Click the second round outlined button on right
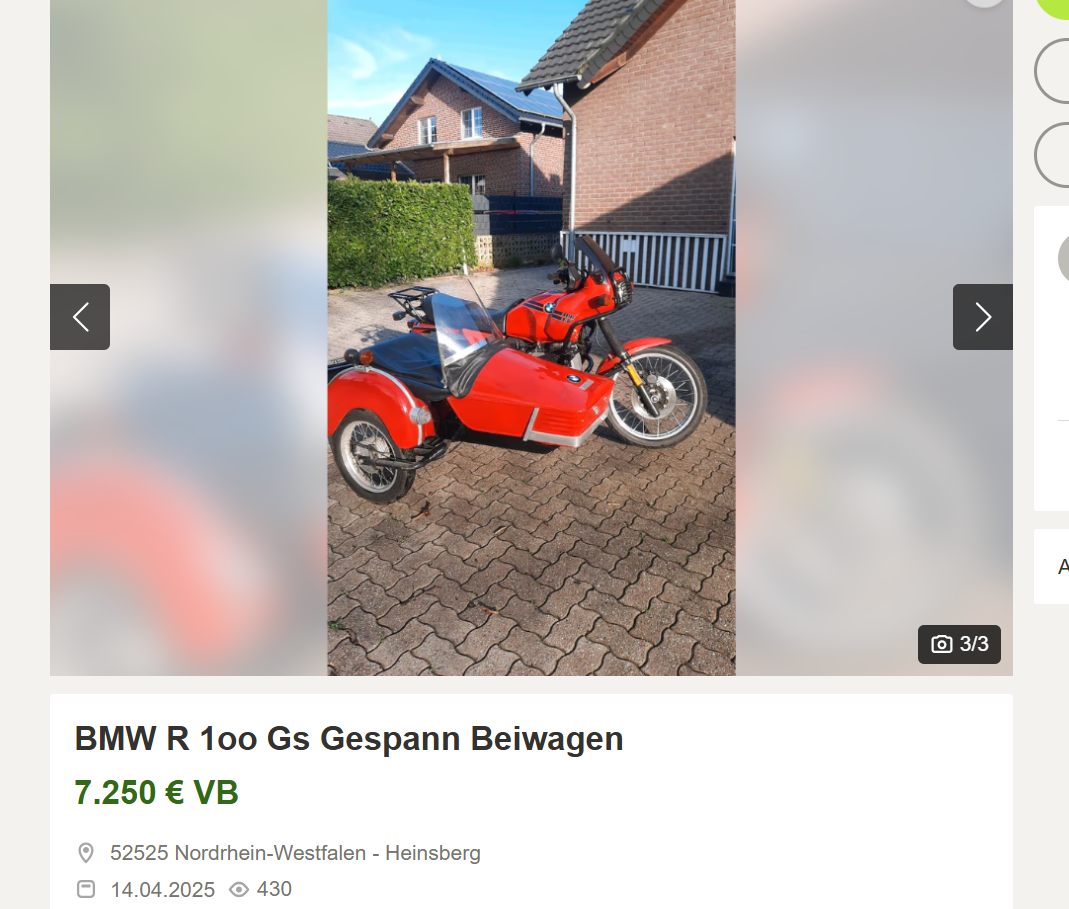1069x909 pixels. point(1052,155)
